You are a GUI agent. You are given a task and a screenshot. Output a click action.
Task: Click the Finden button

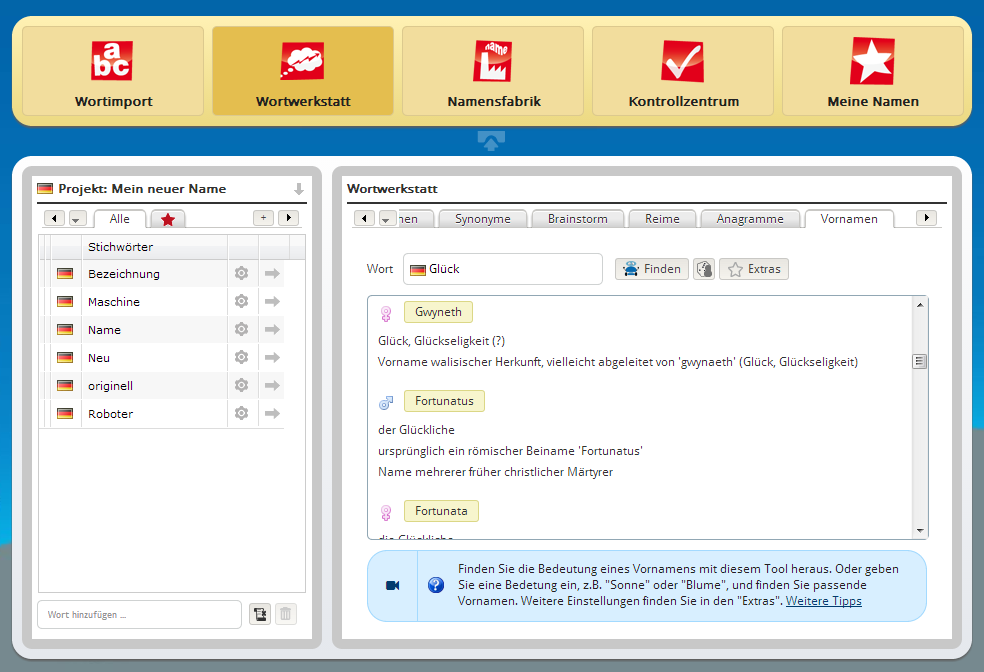(652, 269)
